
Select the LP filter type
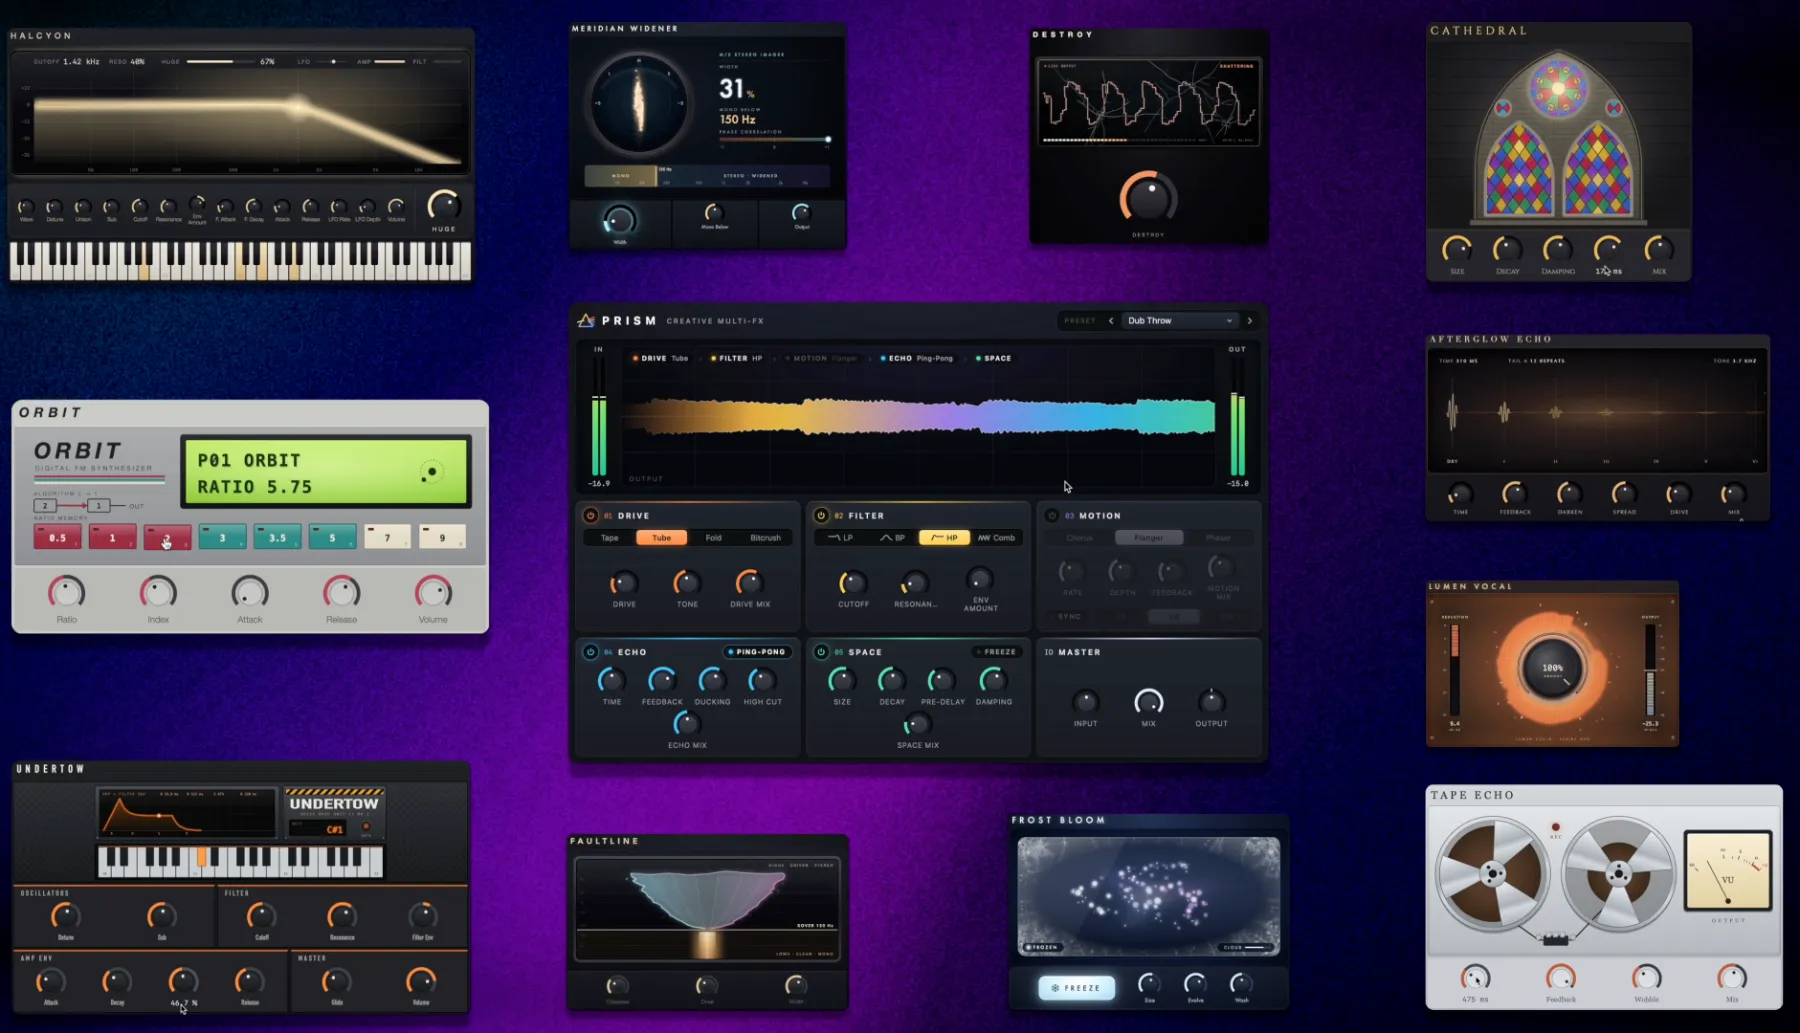click(x=841, y=538)
